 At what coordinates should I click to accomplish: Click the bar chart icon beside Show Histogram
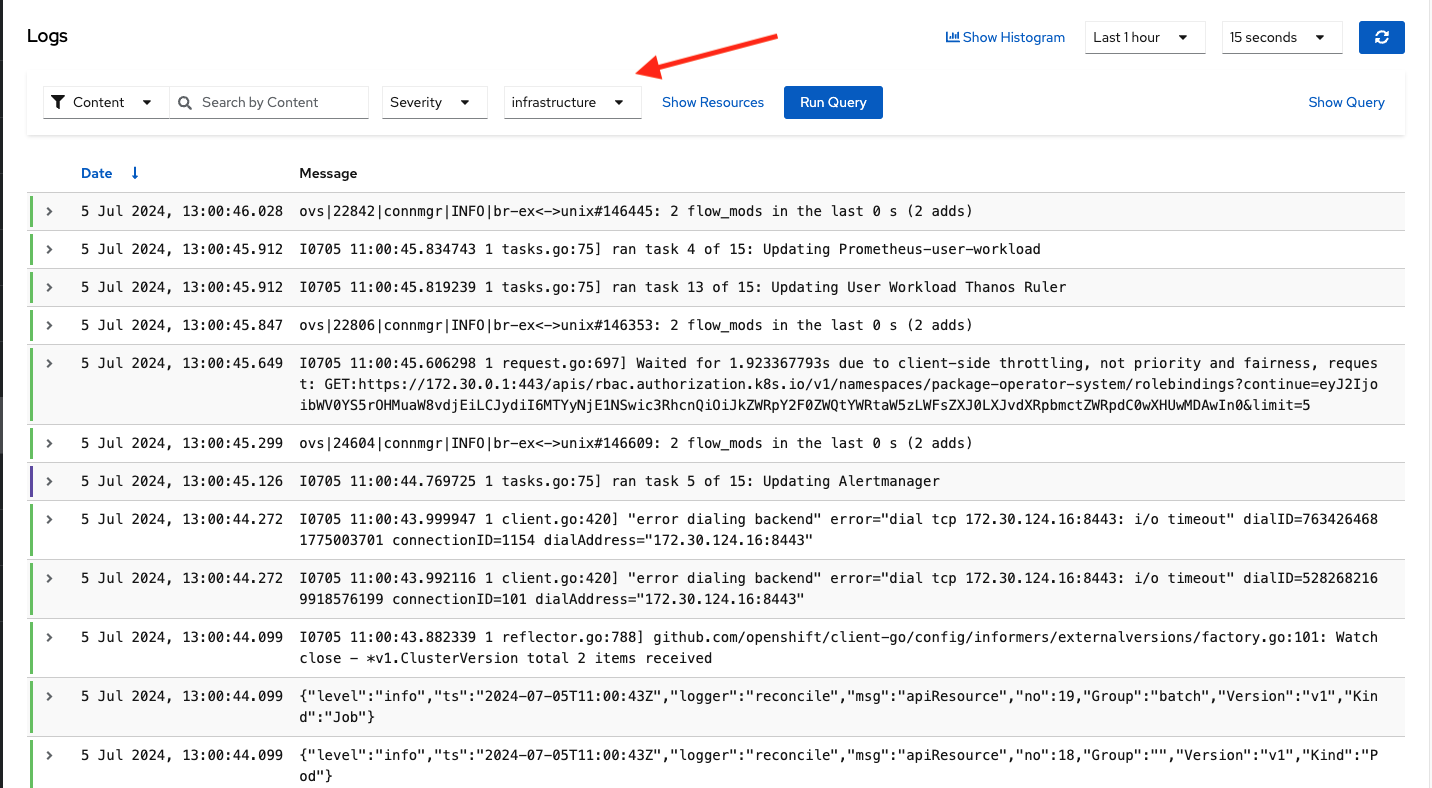point(952,37)
